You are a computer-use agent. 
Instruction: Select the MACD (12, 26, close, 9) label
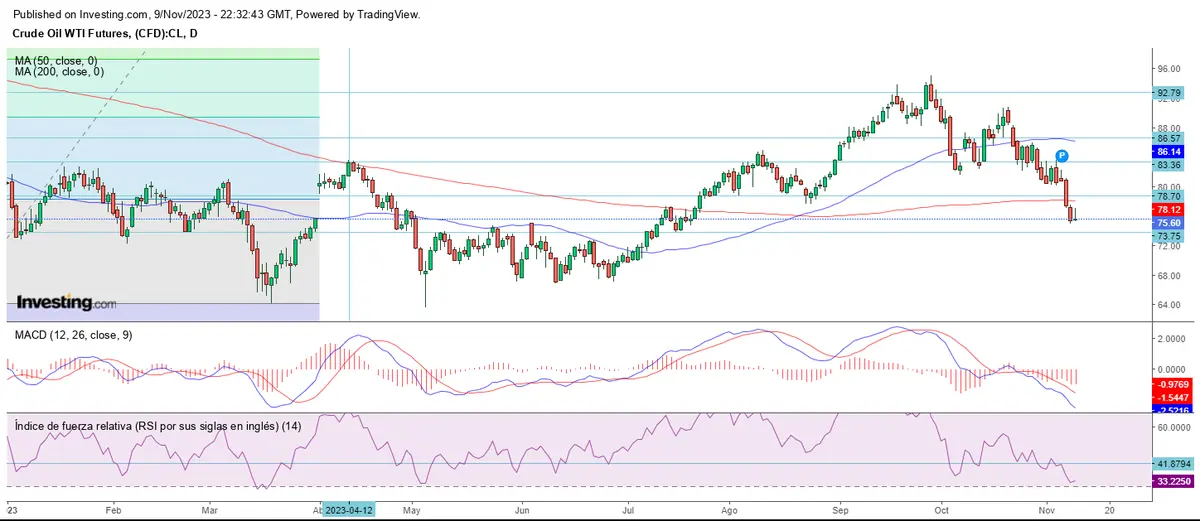coord(70,335)
